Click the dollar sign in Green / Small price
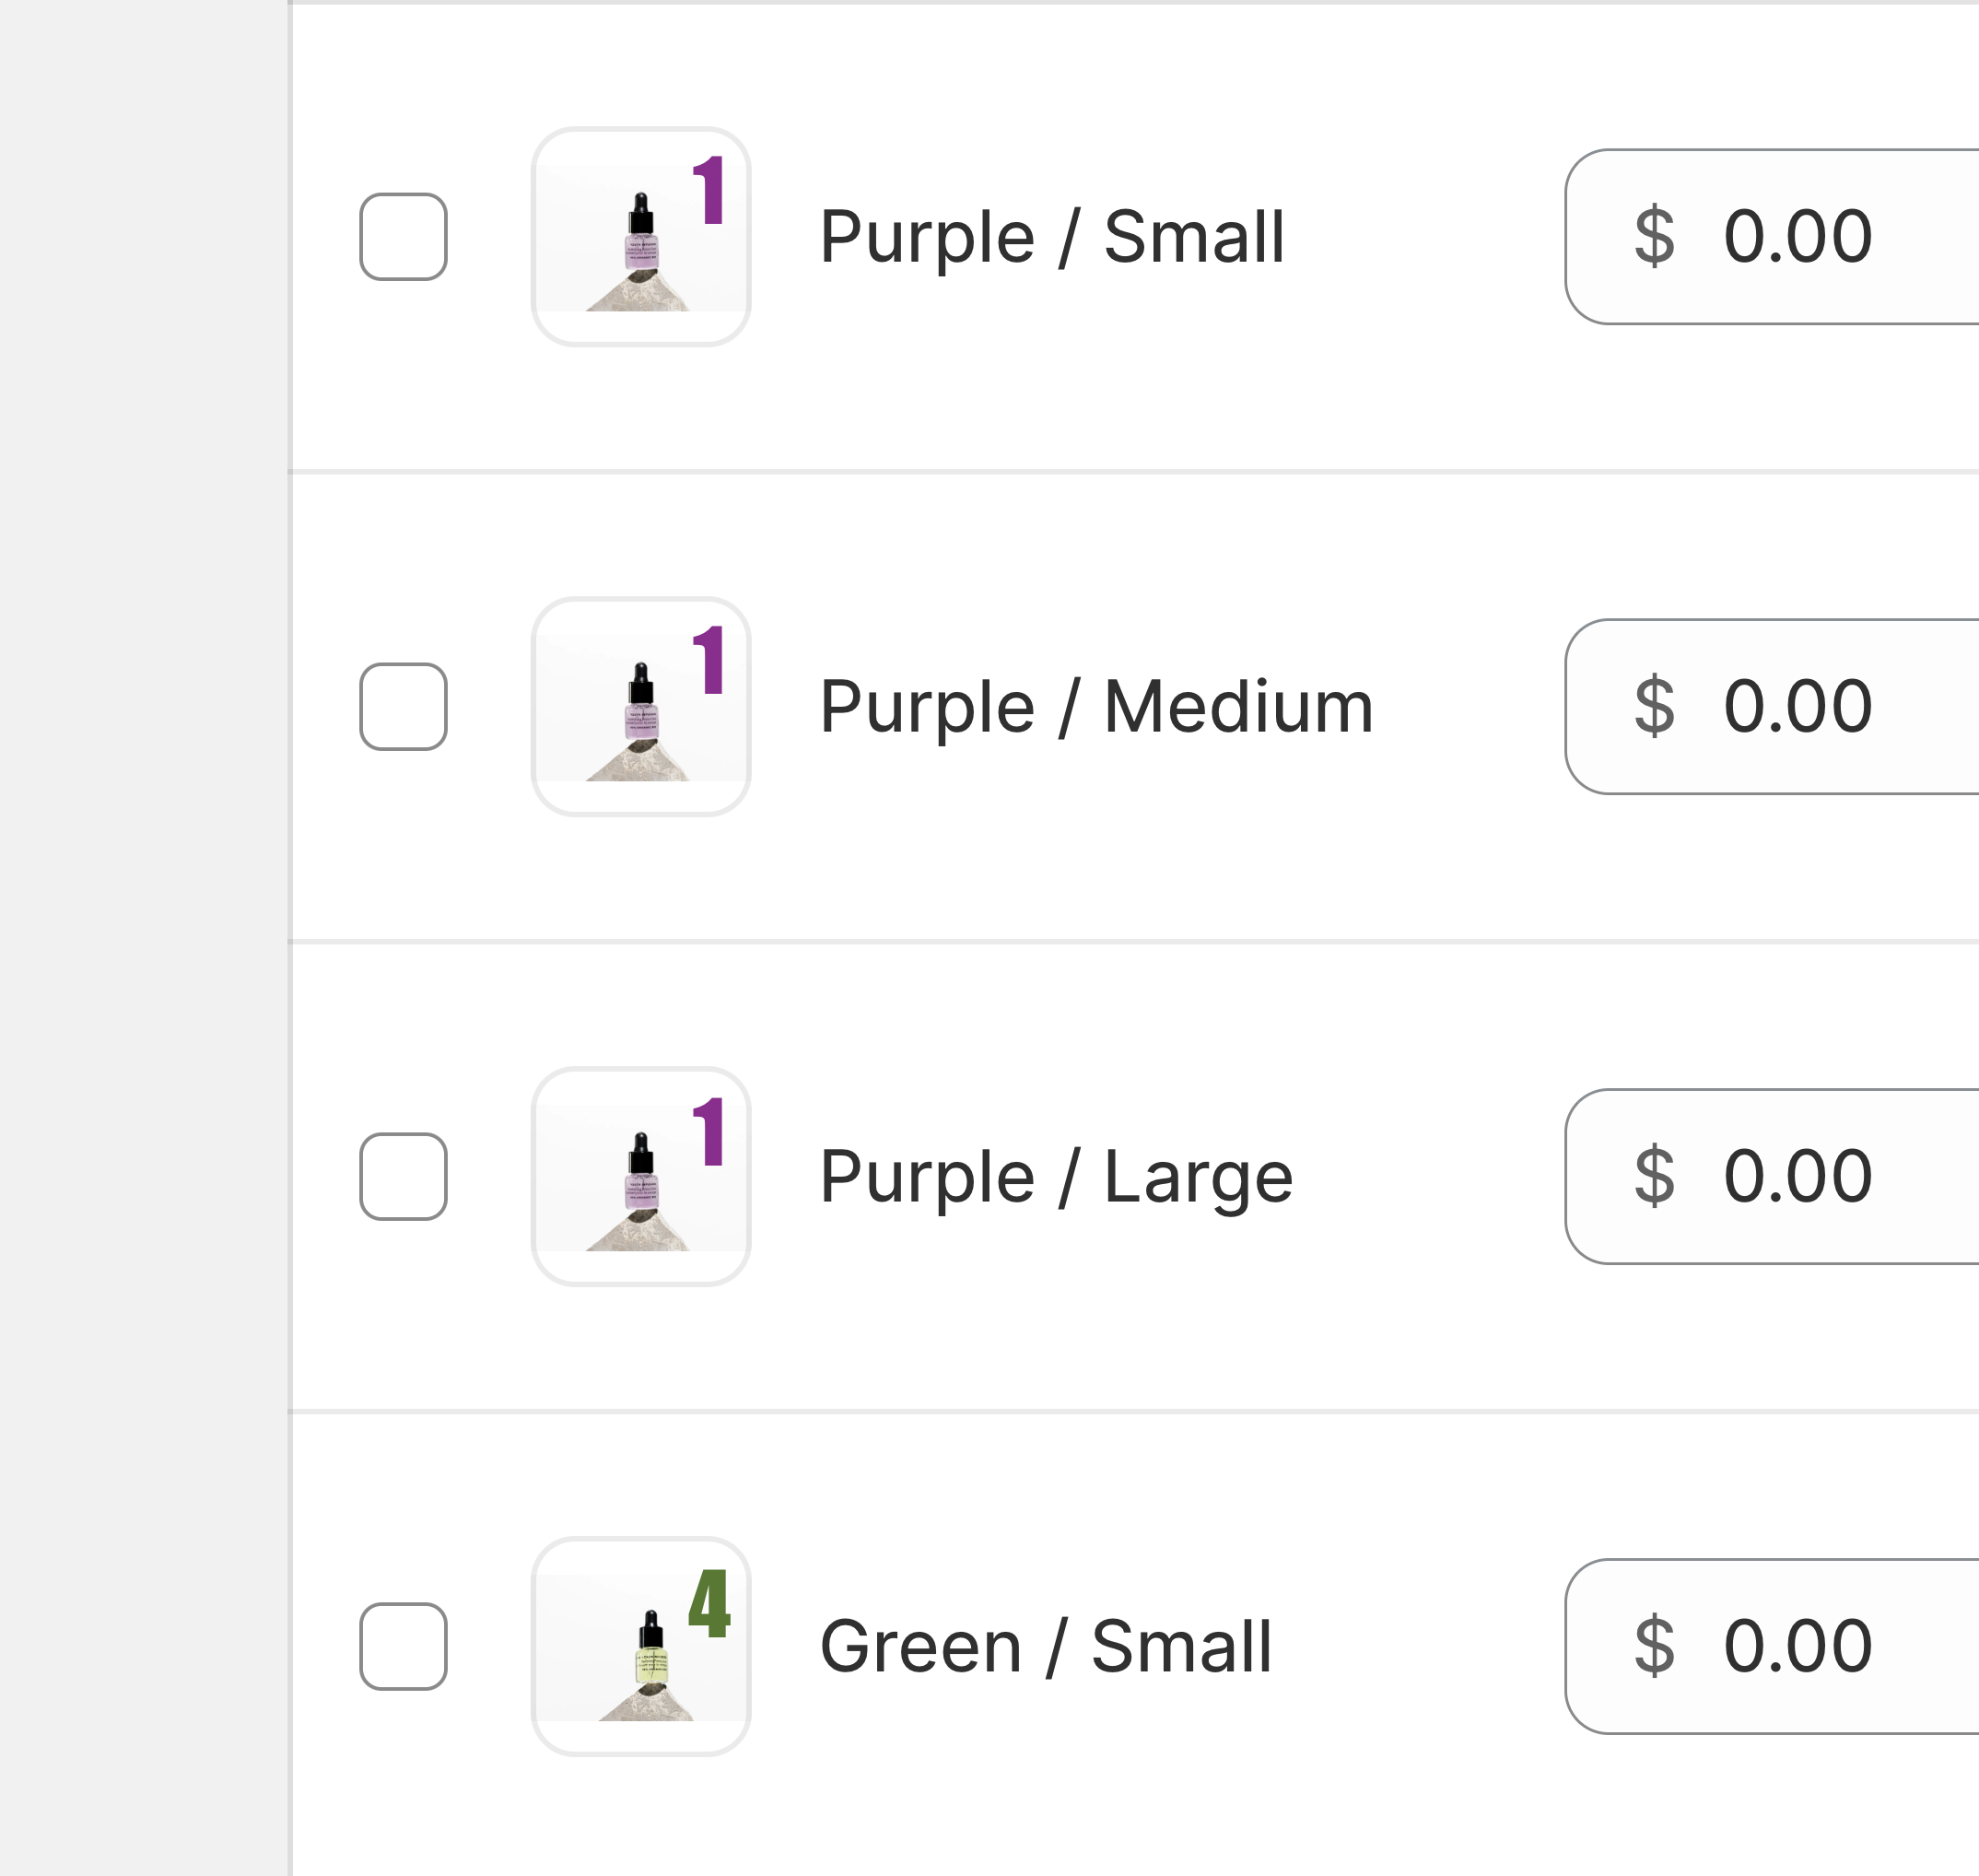The image size is (1979, 1876). tap(1654, 1647)
